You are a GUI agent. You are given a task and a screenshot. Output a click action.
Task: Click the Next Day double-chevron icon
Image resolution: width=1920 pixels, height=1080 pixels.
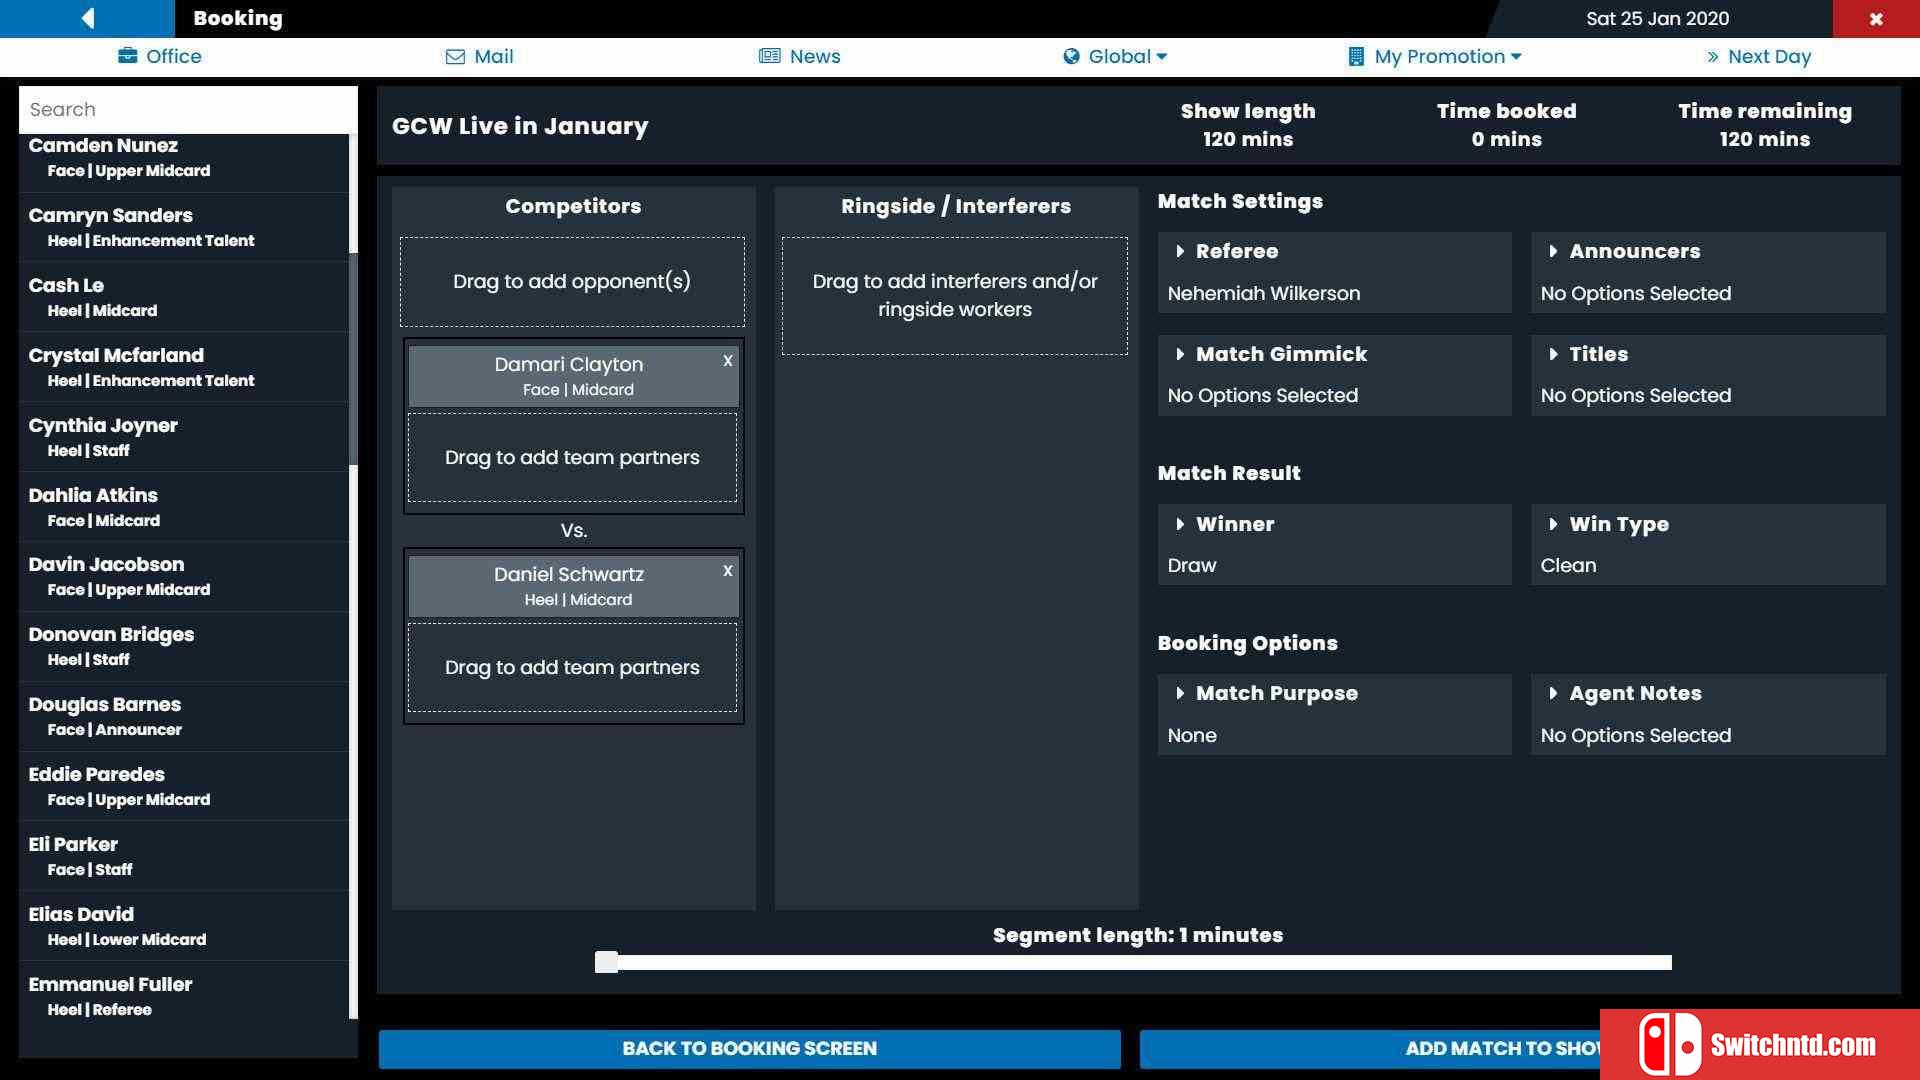pyautogui.click(x=1713, y=57)
